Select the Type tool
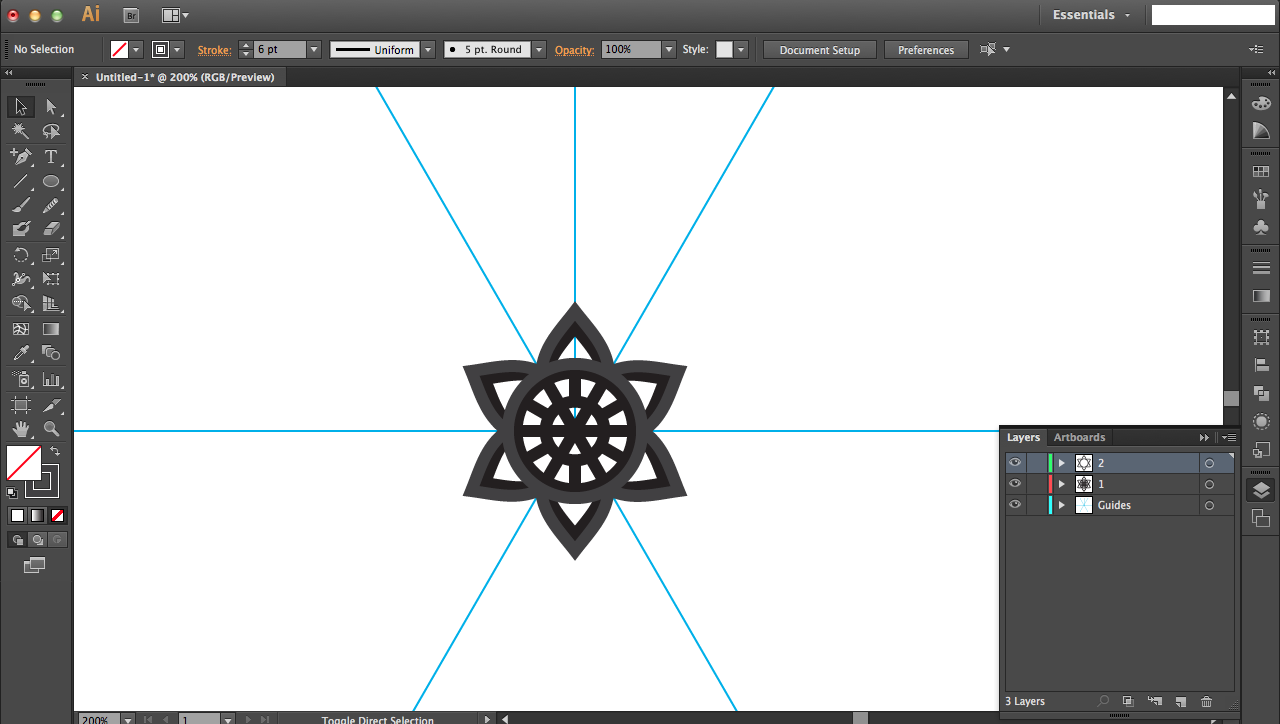 pos(51,156)
